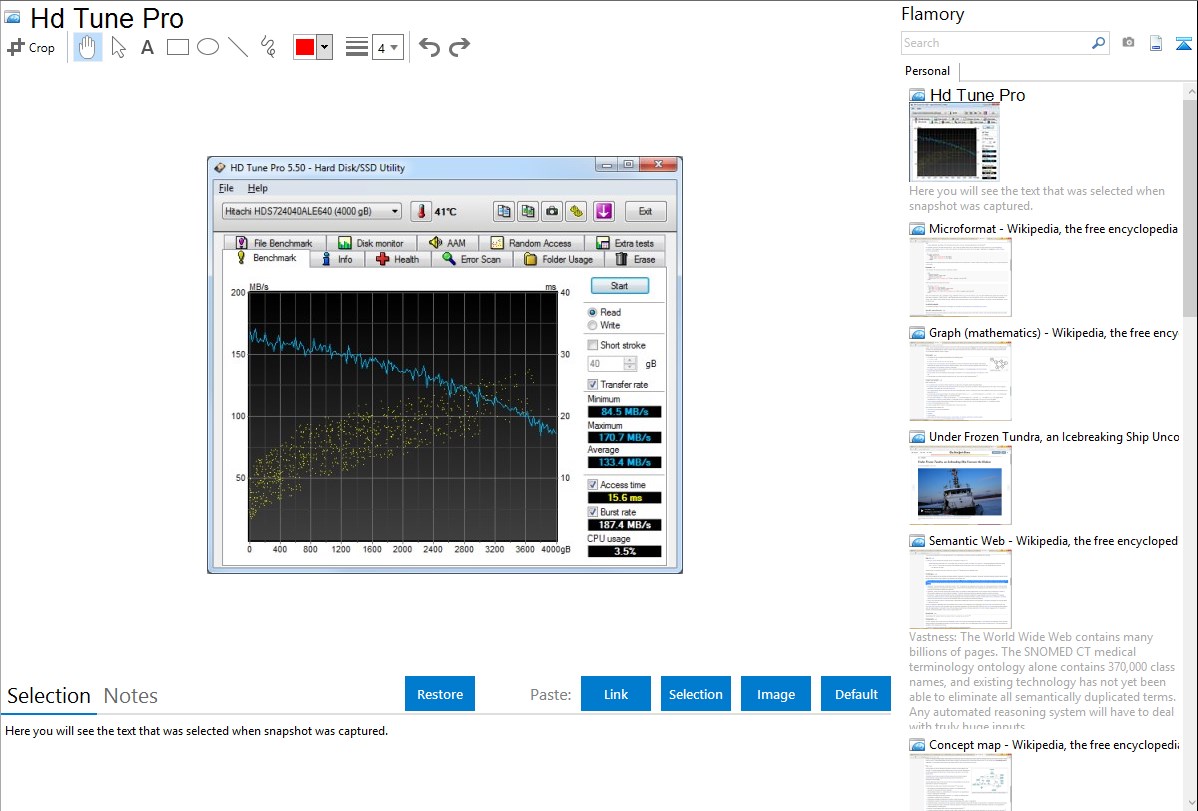Click the thermometer temperature icon
The height and width of the screenshot is (811, 1198).
click(x=420, y=212)
